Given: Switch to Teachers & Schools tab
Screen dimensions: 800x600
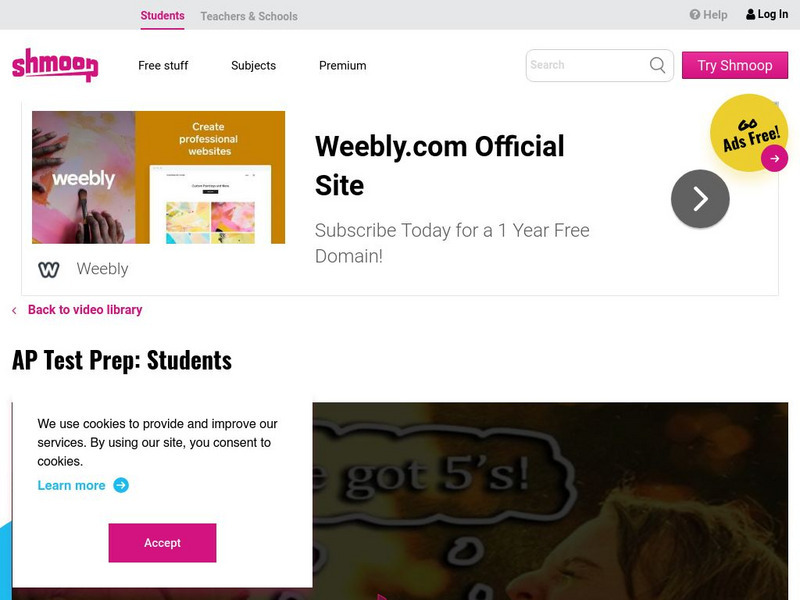Looking at the screenshot, I should (x=249, y=16).
